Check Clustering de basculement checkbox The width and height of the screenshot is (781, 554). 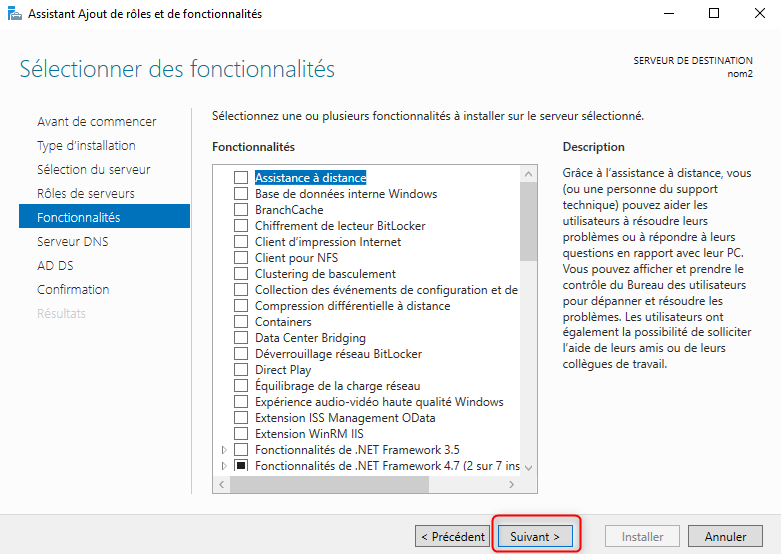pyautogui.click(x=241, y=274)
